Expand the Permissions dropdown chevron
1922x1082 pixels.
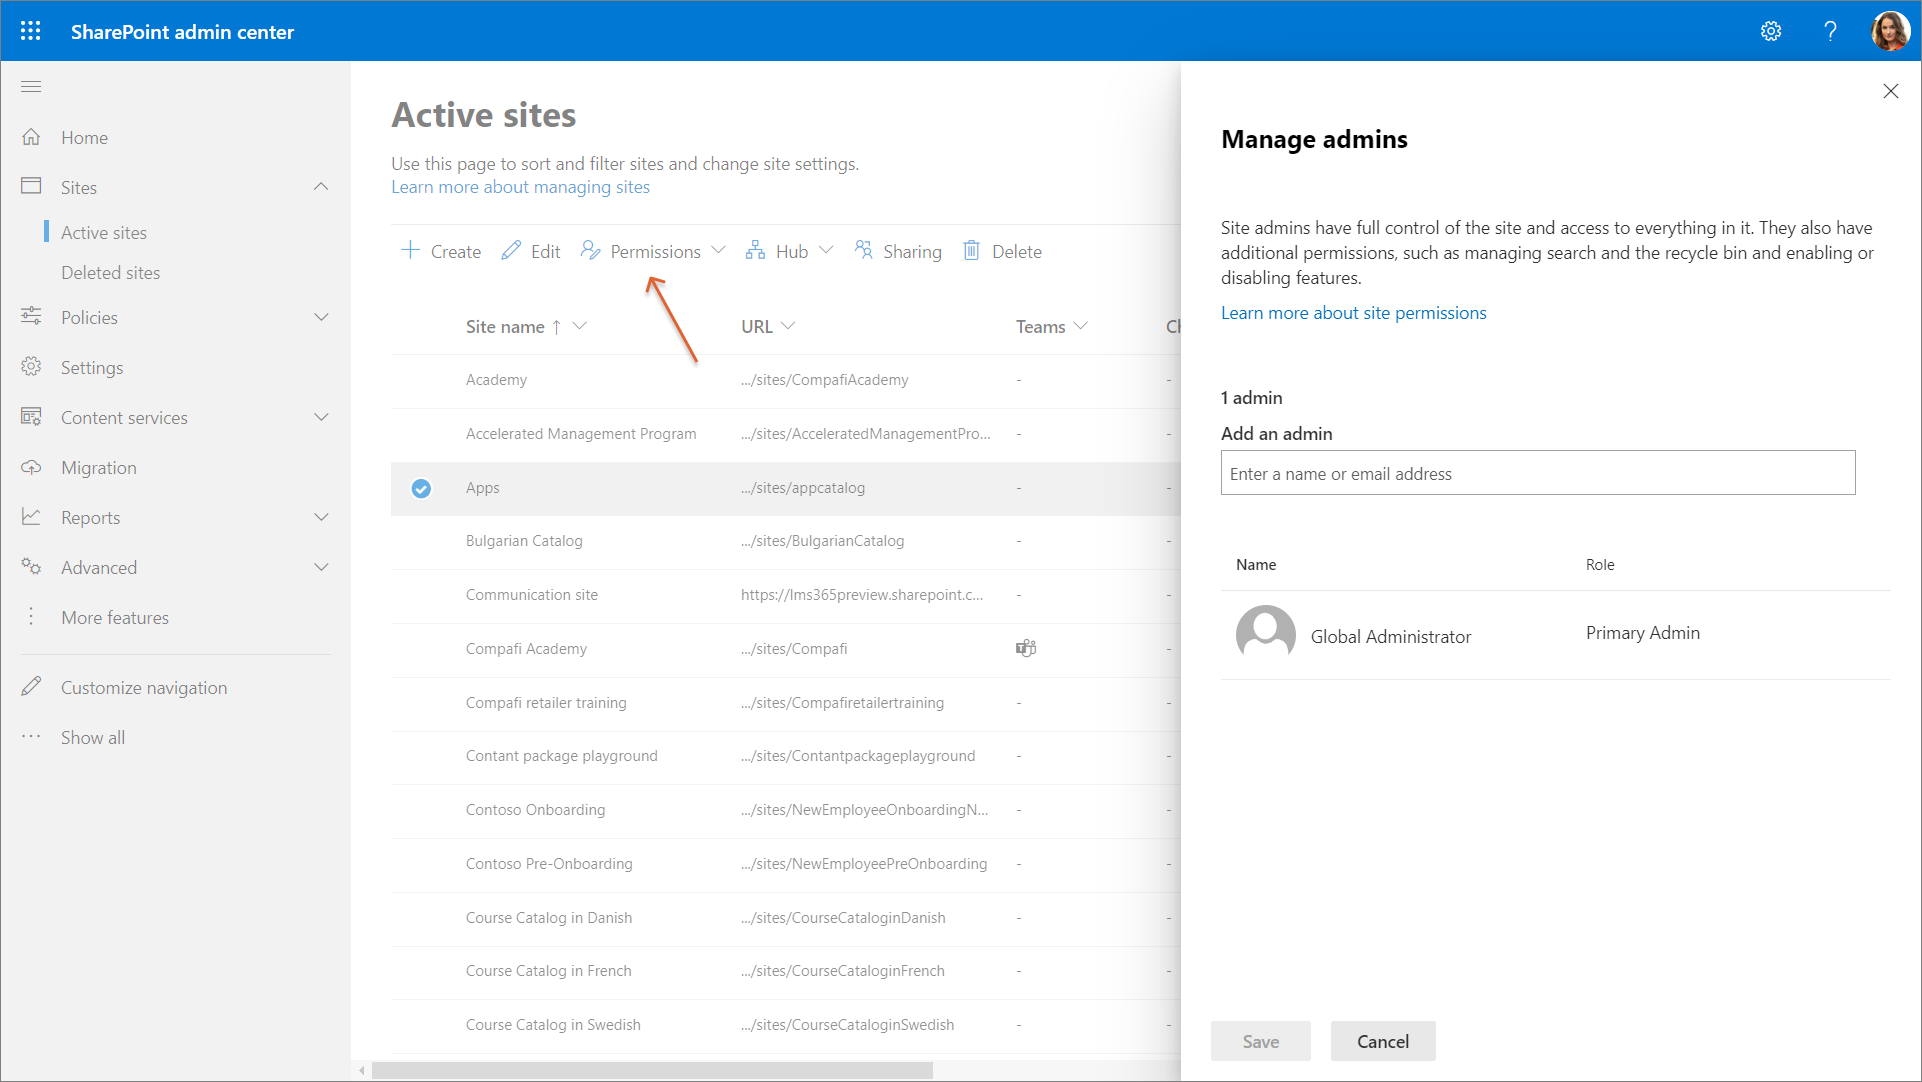coord(719,251)
